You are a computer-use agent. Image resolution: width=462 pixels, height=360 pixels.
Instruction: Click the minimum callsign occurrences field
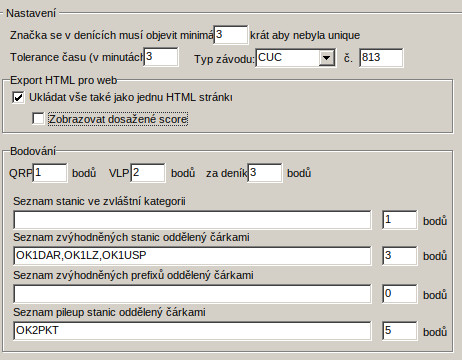231,35
